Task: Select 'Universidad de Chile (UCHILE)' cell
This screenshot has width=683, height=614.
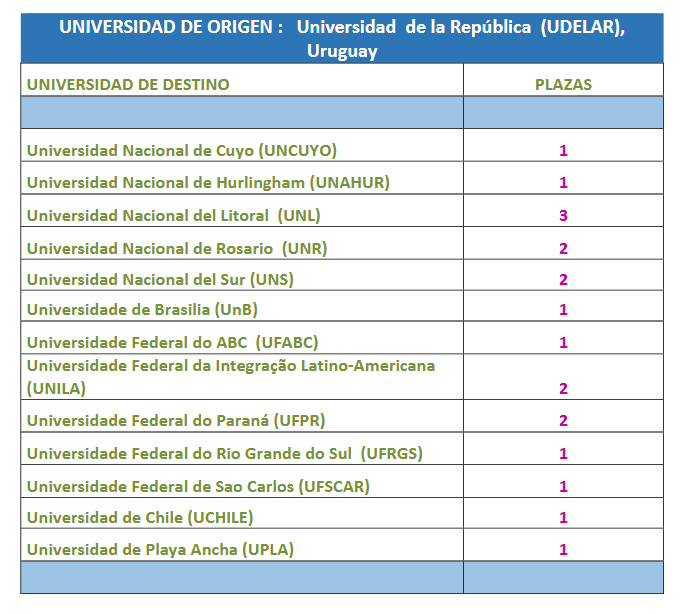Action: point(242,513)
